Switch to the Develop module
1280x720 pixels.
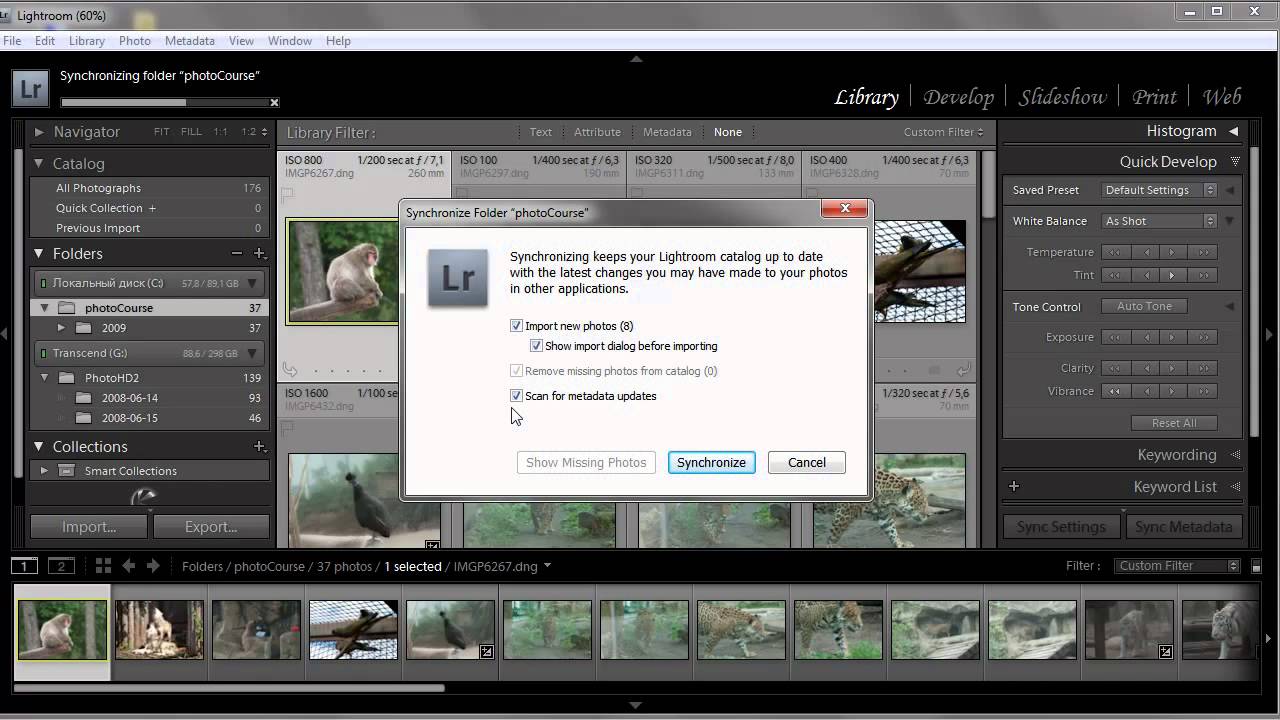coord(958,97)
